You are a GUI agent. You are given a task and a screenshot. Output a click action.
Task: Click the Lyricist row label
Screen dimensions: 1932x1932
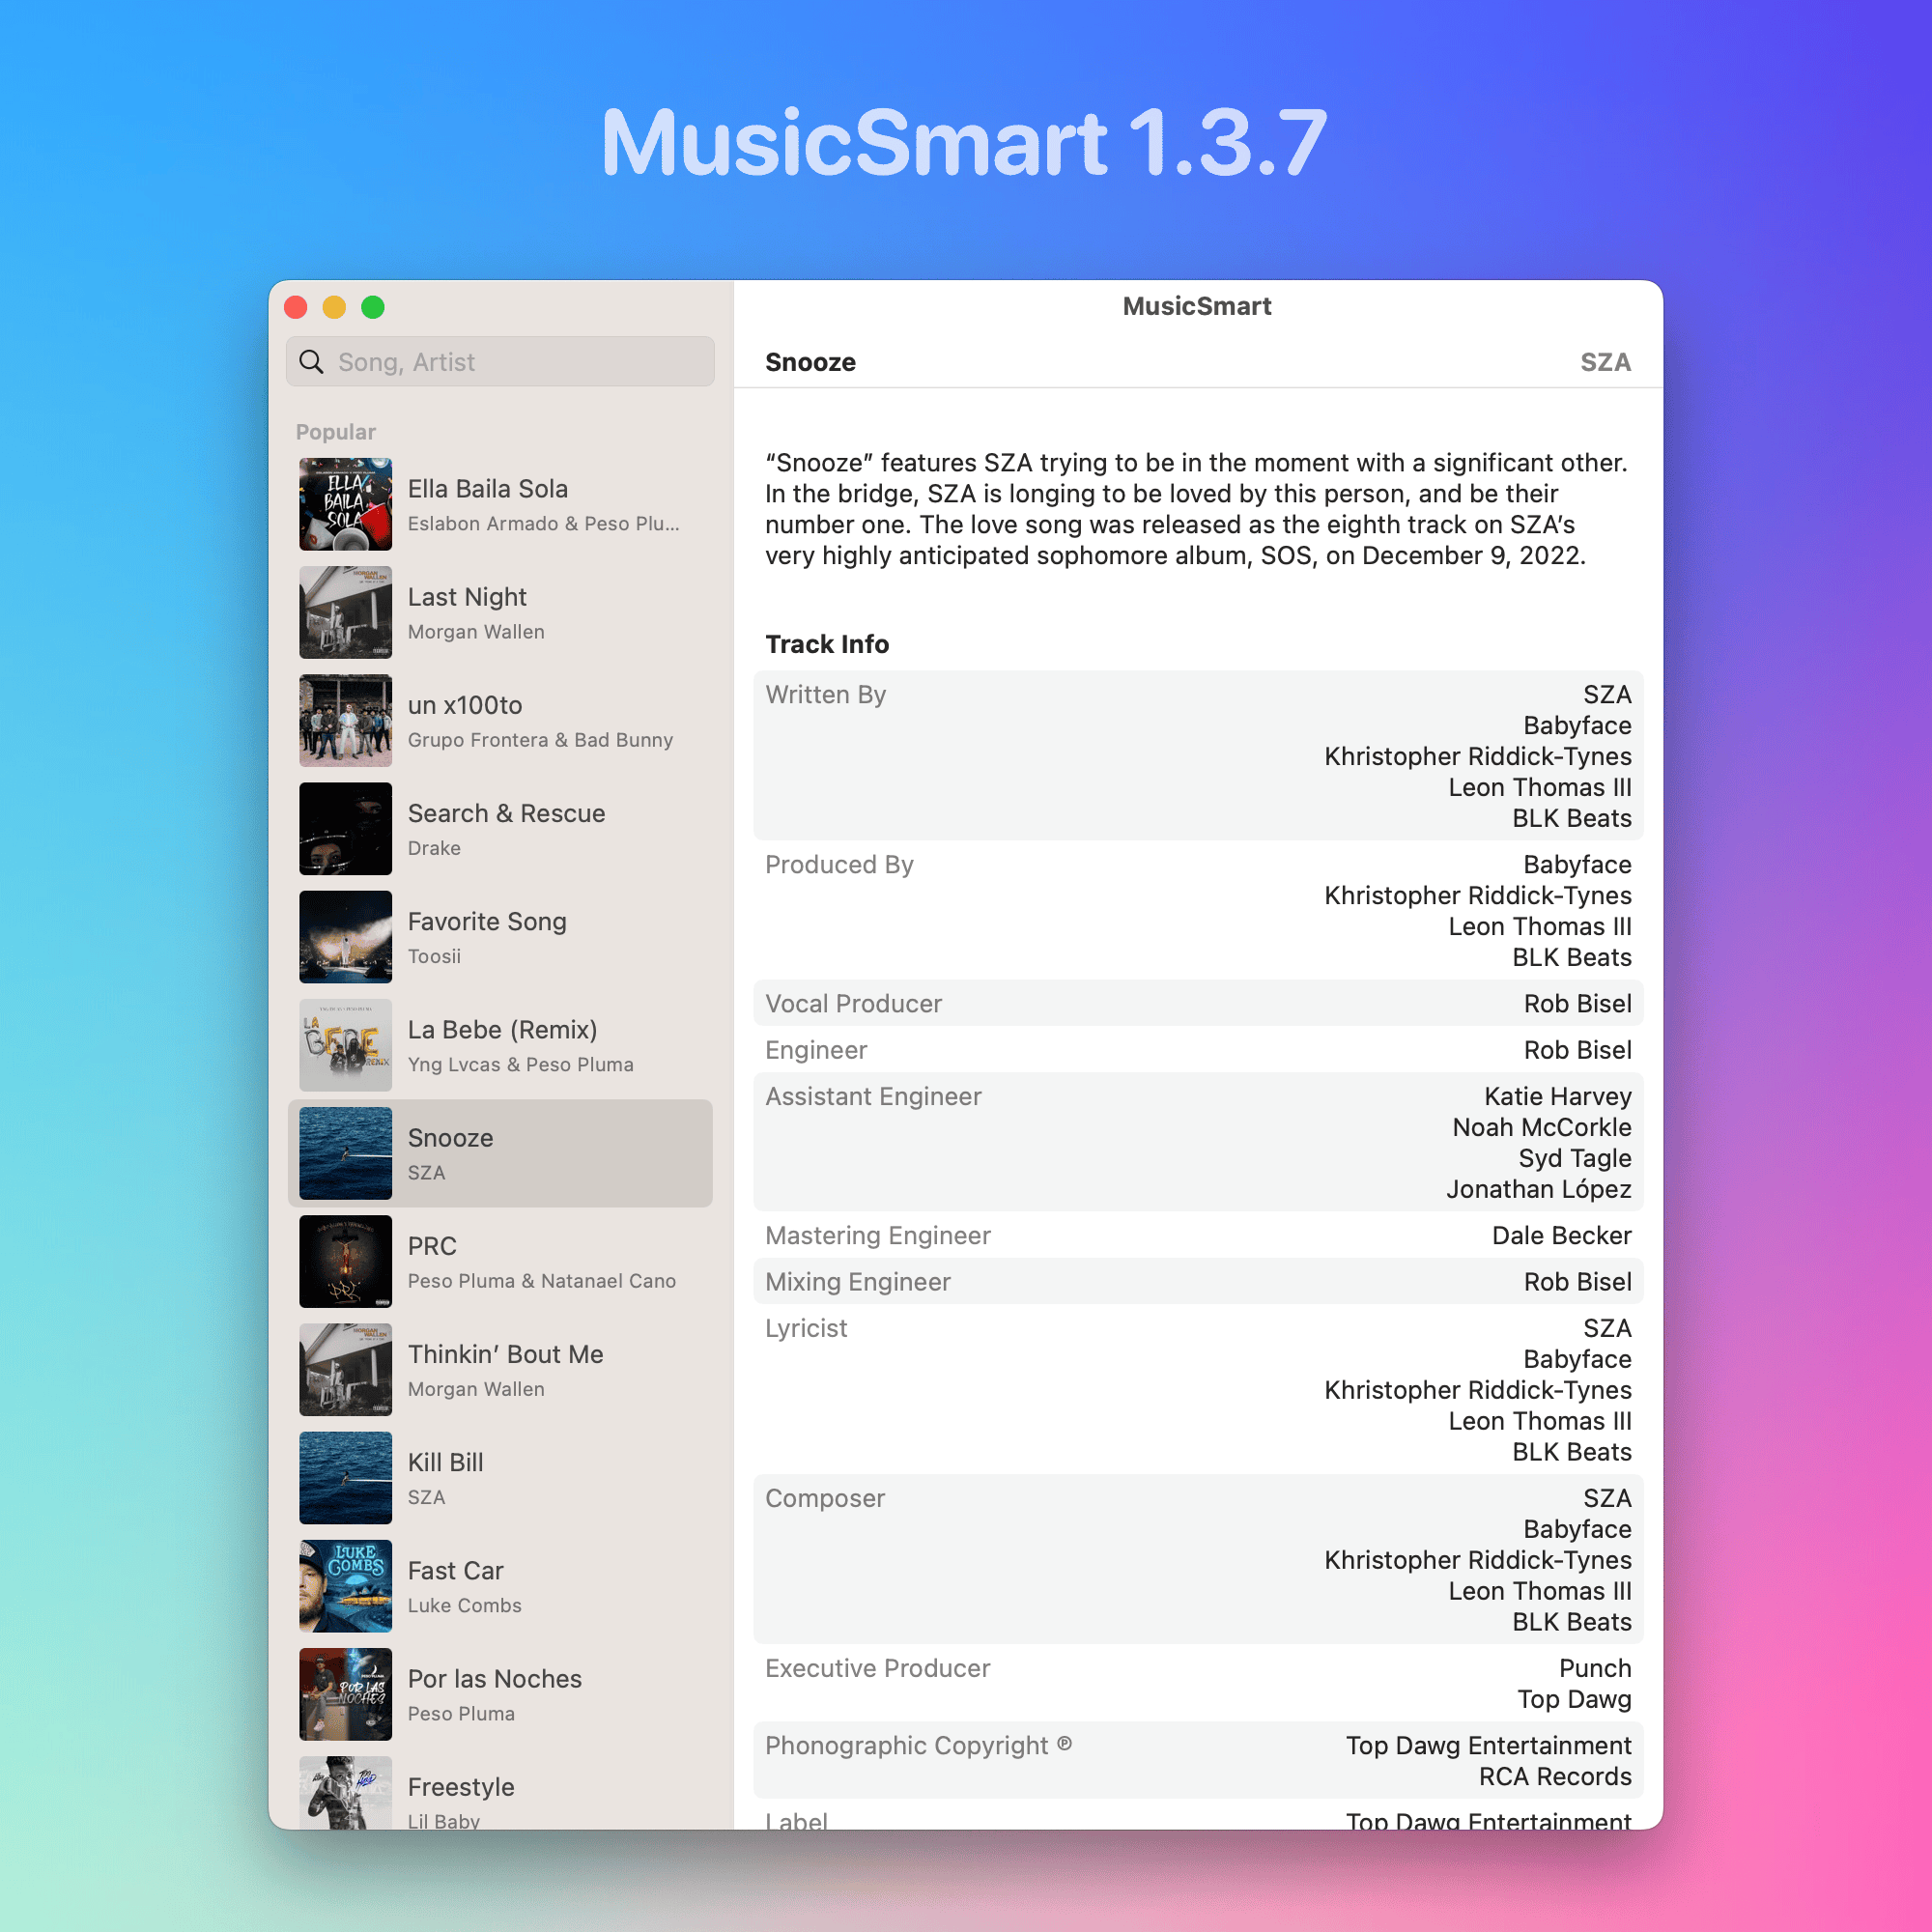tap(806, 1328)
